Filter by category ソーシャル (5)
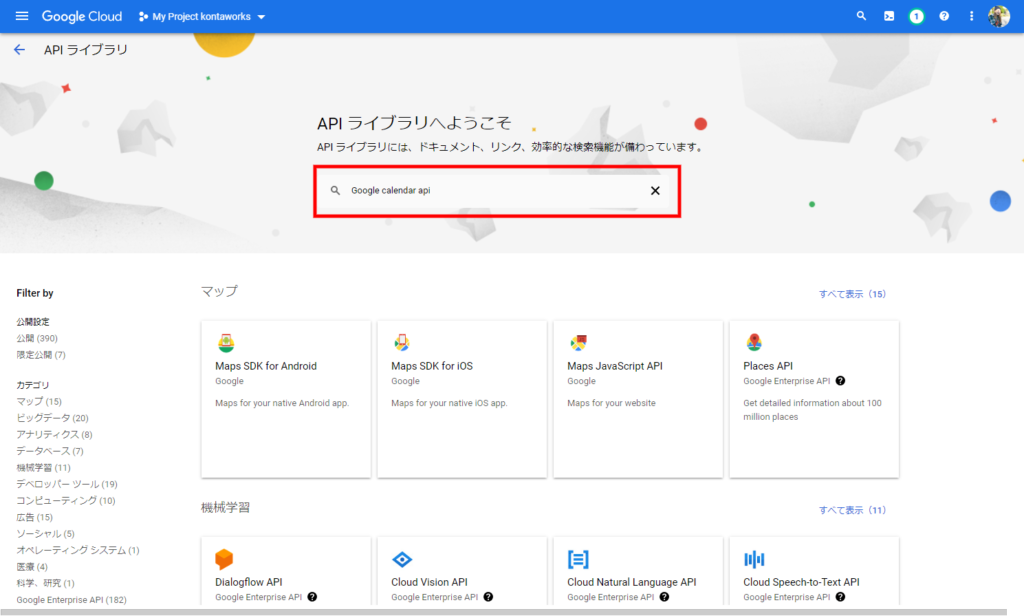The image size is (1024, 616). (46, 534)
